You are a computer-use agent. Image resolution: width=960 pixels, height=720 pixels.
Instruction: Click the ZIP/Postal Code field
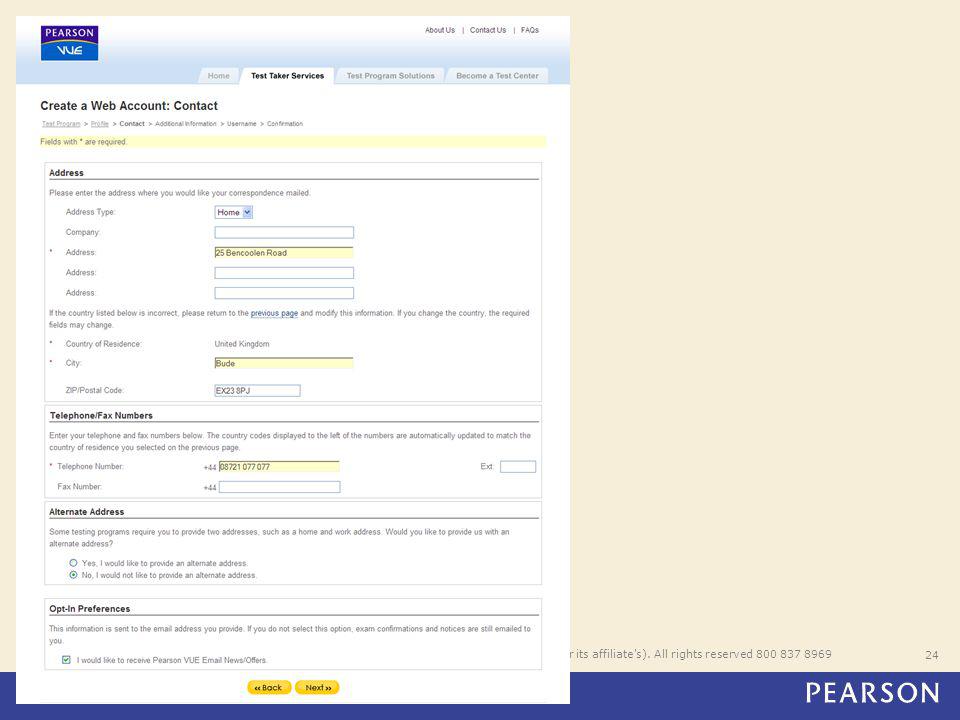257,391
